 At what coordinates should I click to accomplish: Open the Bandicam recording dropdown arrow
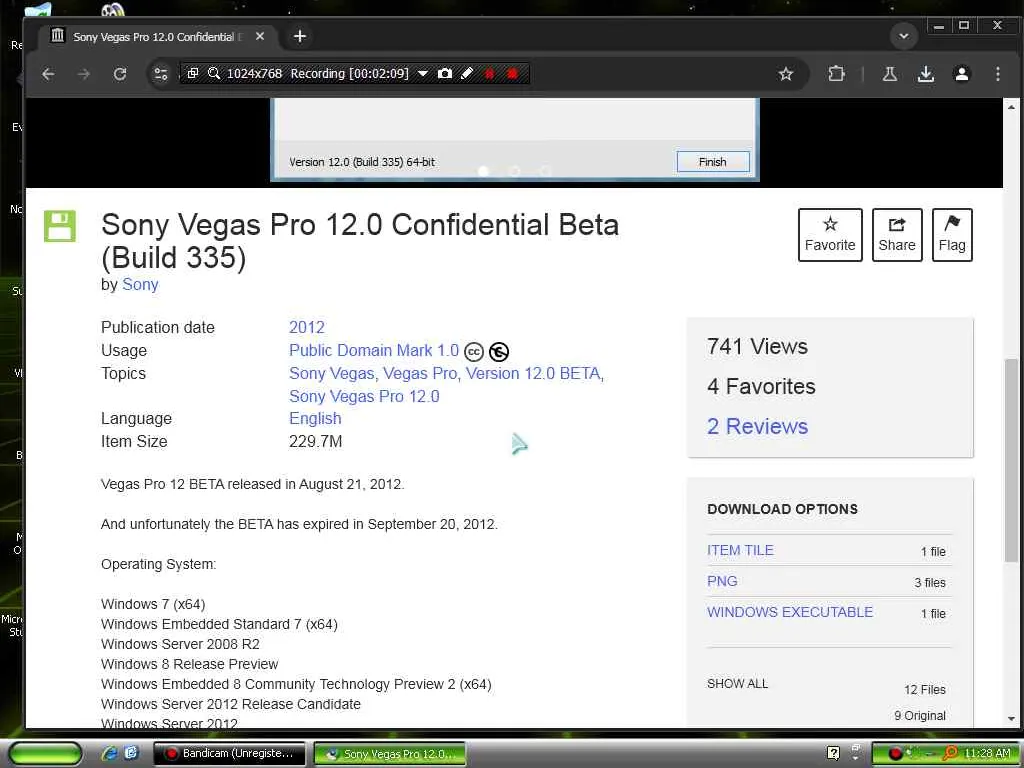tap(423, 73)
